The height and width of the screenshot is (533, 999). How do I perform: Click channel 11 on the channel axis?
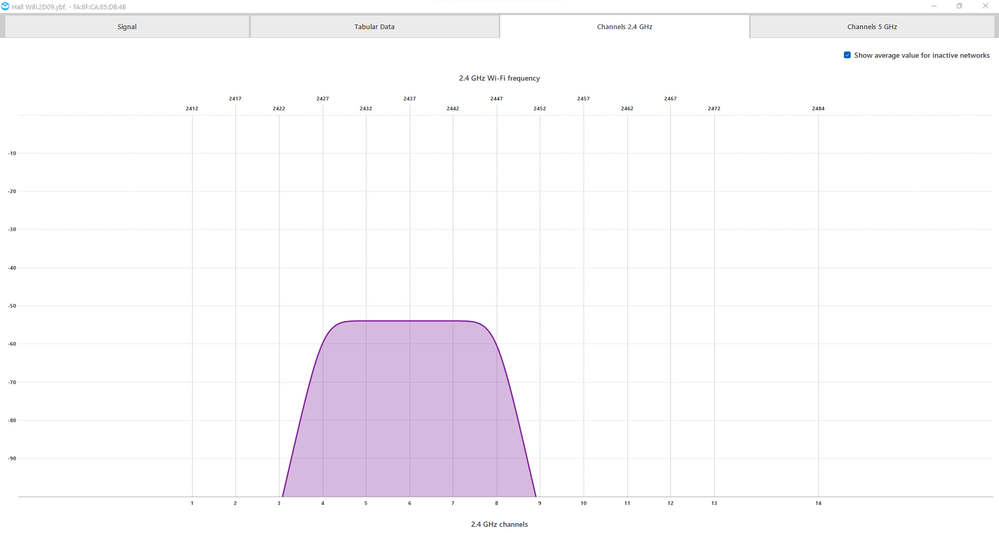627,503
